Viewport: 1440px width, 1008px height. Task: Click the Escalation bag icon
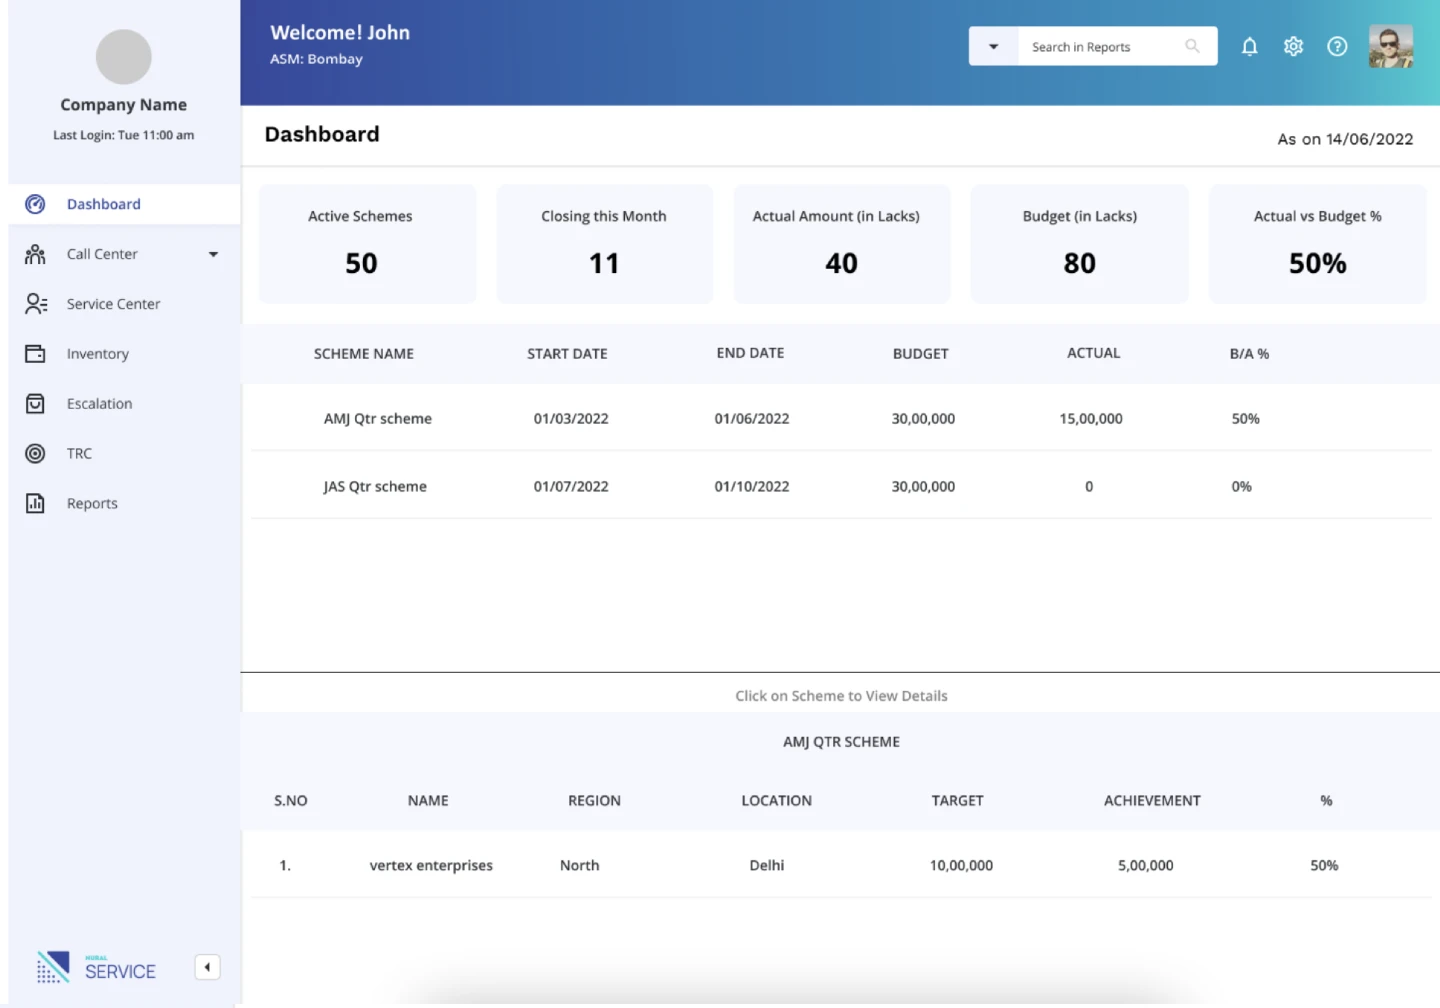(x=35, y=404)
